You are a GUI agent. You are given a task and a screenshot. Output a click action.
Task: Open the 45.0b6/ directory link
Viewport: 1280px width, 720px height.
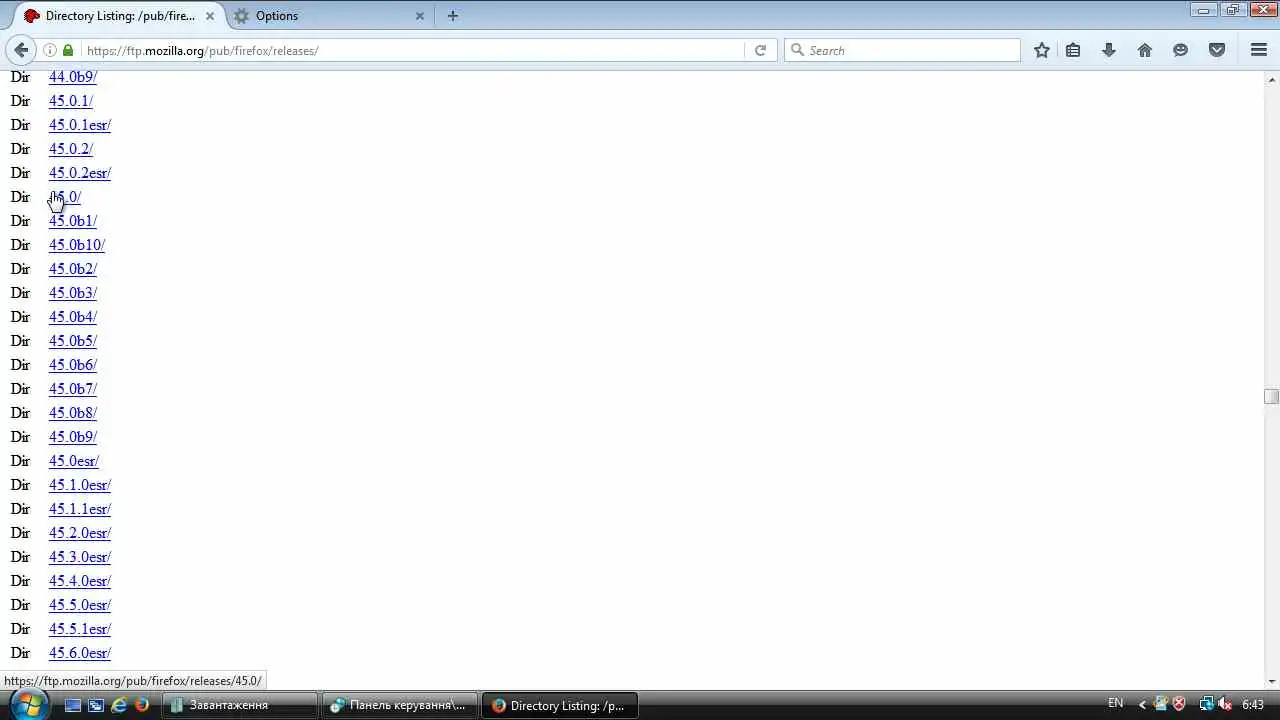(73, 365)
